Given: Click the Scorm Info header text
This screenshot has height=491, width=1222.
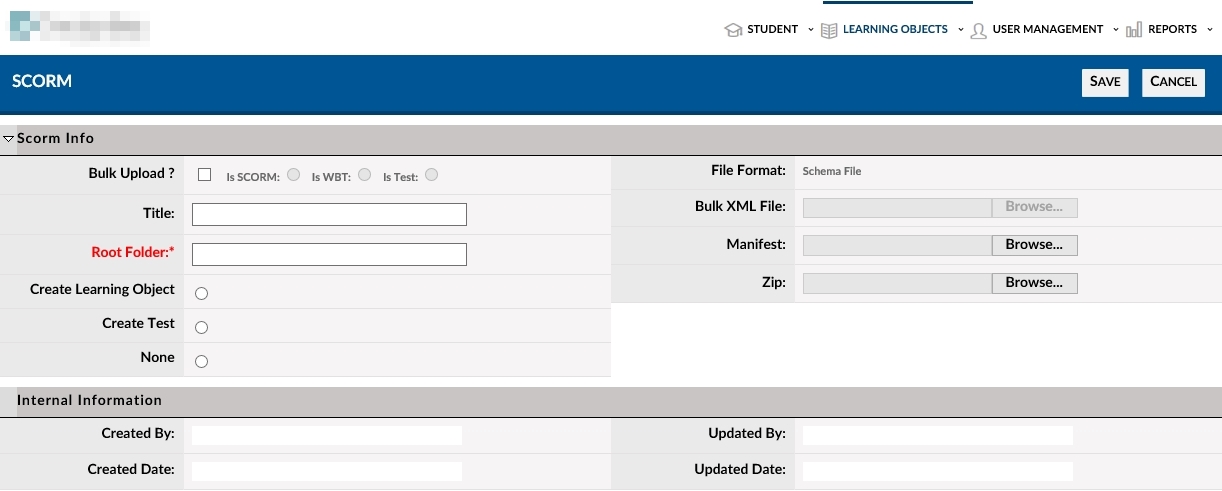Looking at the screenshot, I should [56, 138].
